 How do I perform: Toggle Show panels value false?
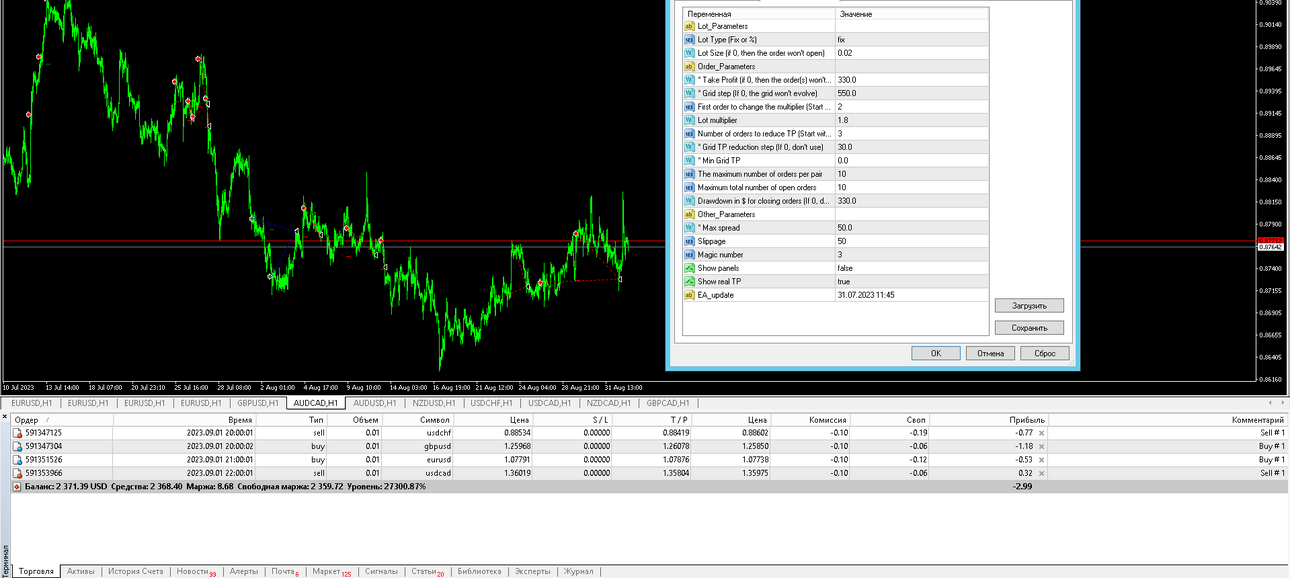click(912, 268)
